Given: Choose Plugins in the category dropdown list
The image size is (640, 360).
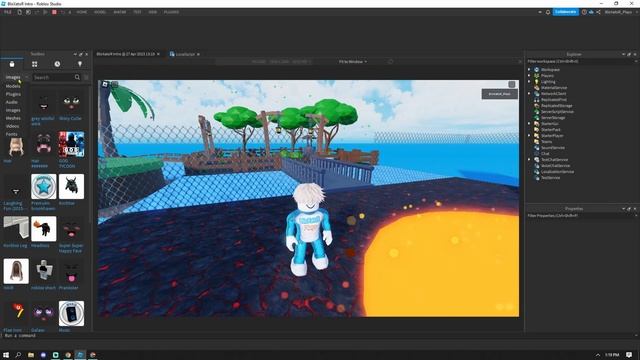Looking at the screenshot, I should pyautogui.click(x=13, y=94).
